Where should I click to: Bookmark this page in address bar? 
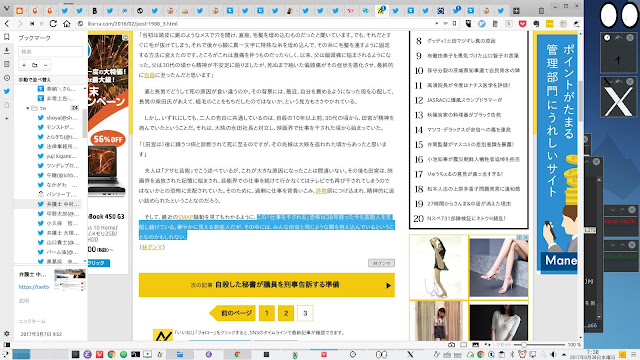click(454, 24)
